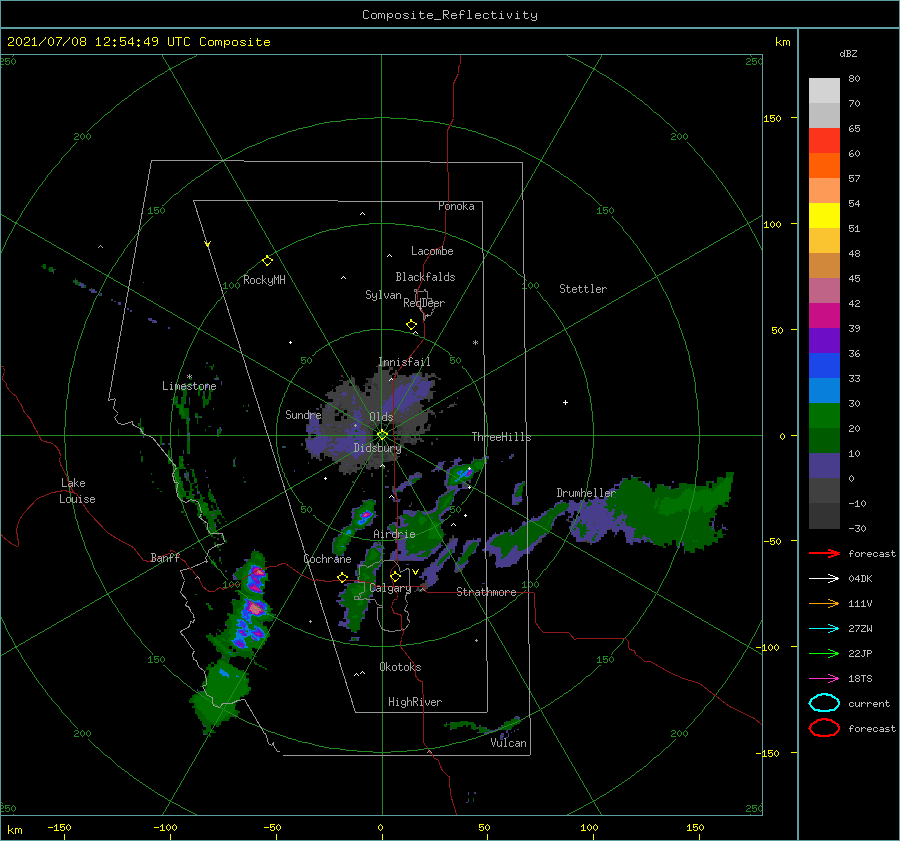This screenshot has height=841, width=900.
Task: Click the RedDeer city label
Action: pyautogui.click(x=424, y=303)
